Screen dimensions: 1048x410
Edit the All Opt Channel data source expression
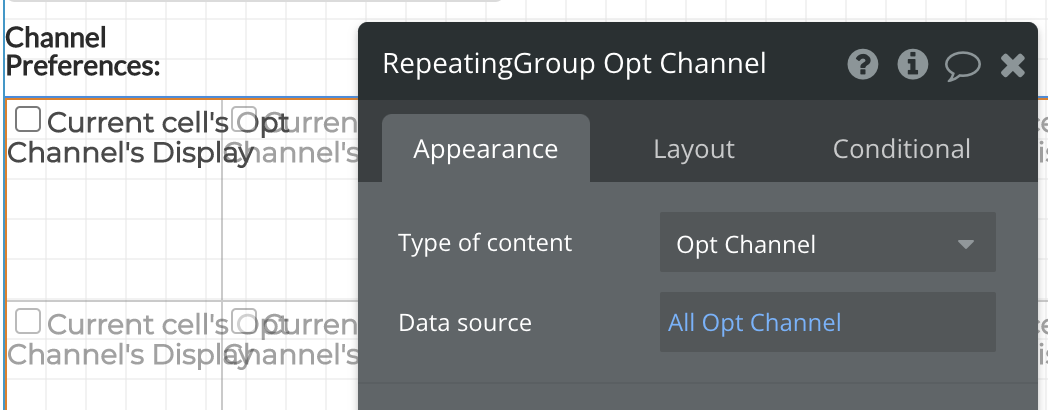(x=827, y=322)
